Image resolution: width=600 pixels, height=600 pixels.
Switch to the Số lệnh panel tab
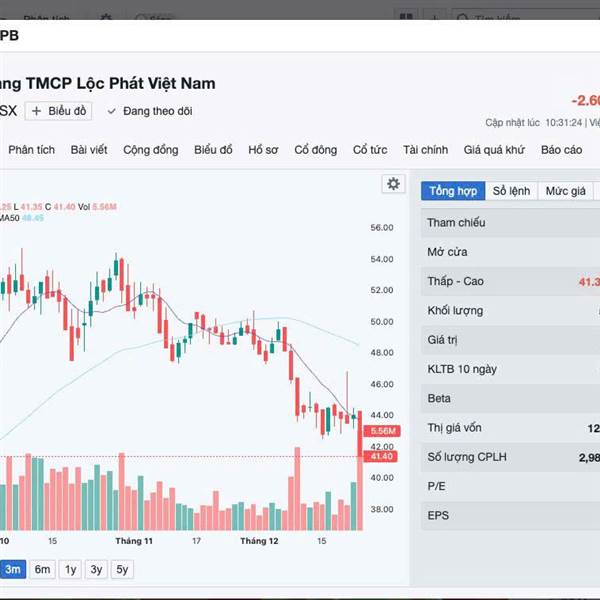(x=511, y=191)
